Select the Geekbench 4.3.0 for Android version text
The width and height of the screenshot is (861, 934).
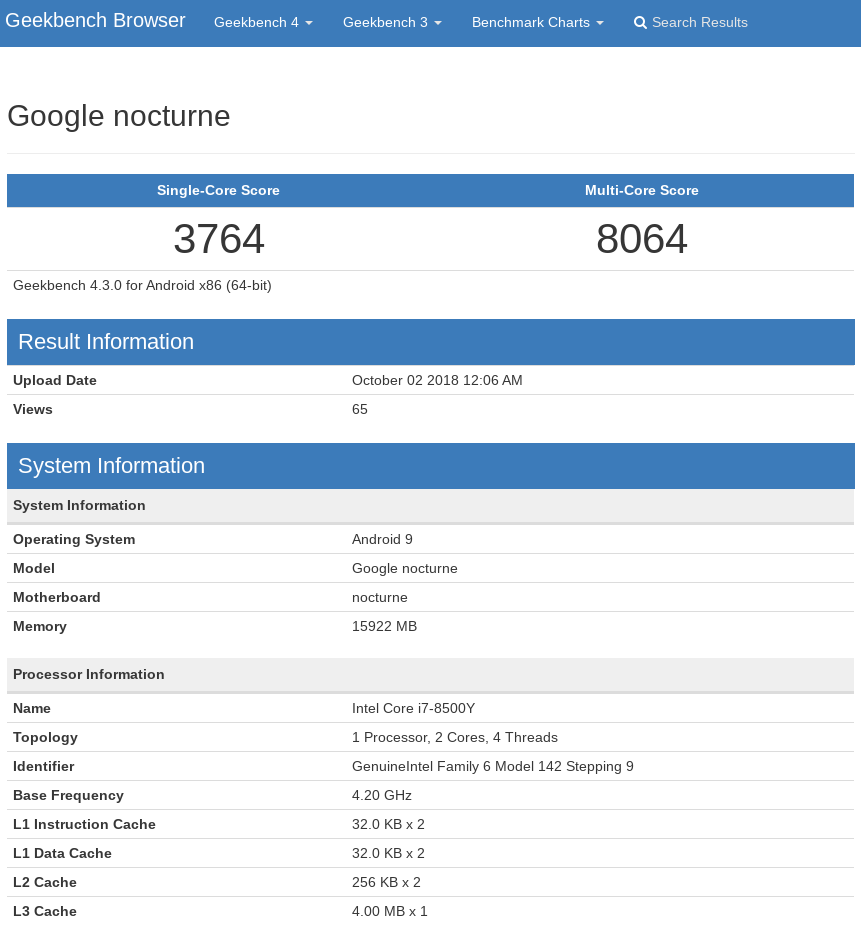pyautogui.click(x=142, y=285)
